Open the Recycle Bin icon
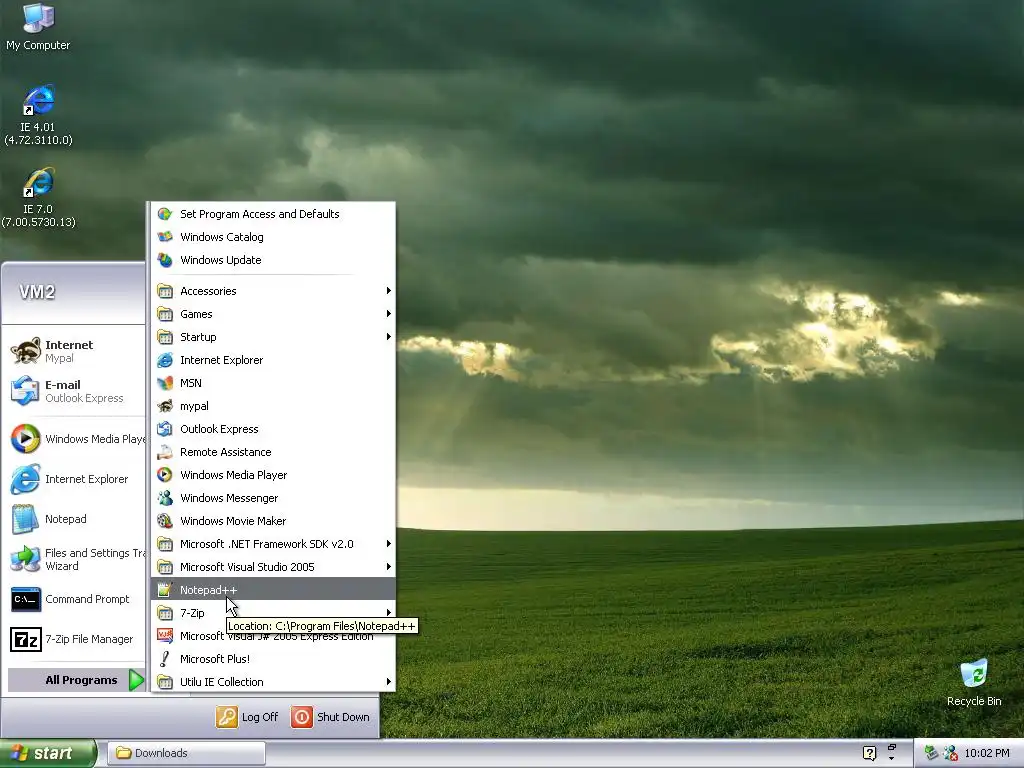The height and width of the screenshot is (768, 1024). (974, 683)
